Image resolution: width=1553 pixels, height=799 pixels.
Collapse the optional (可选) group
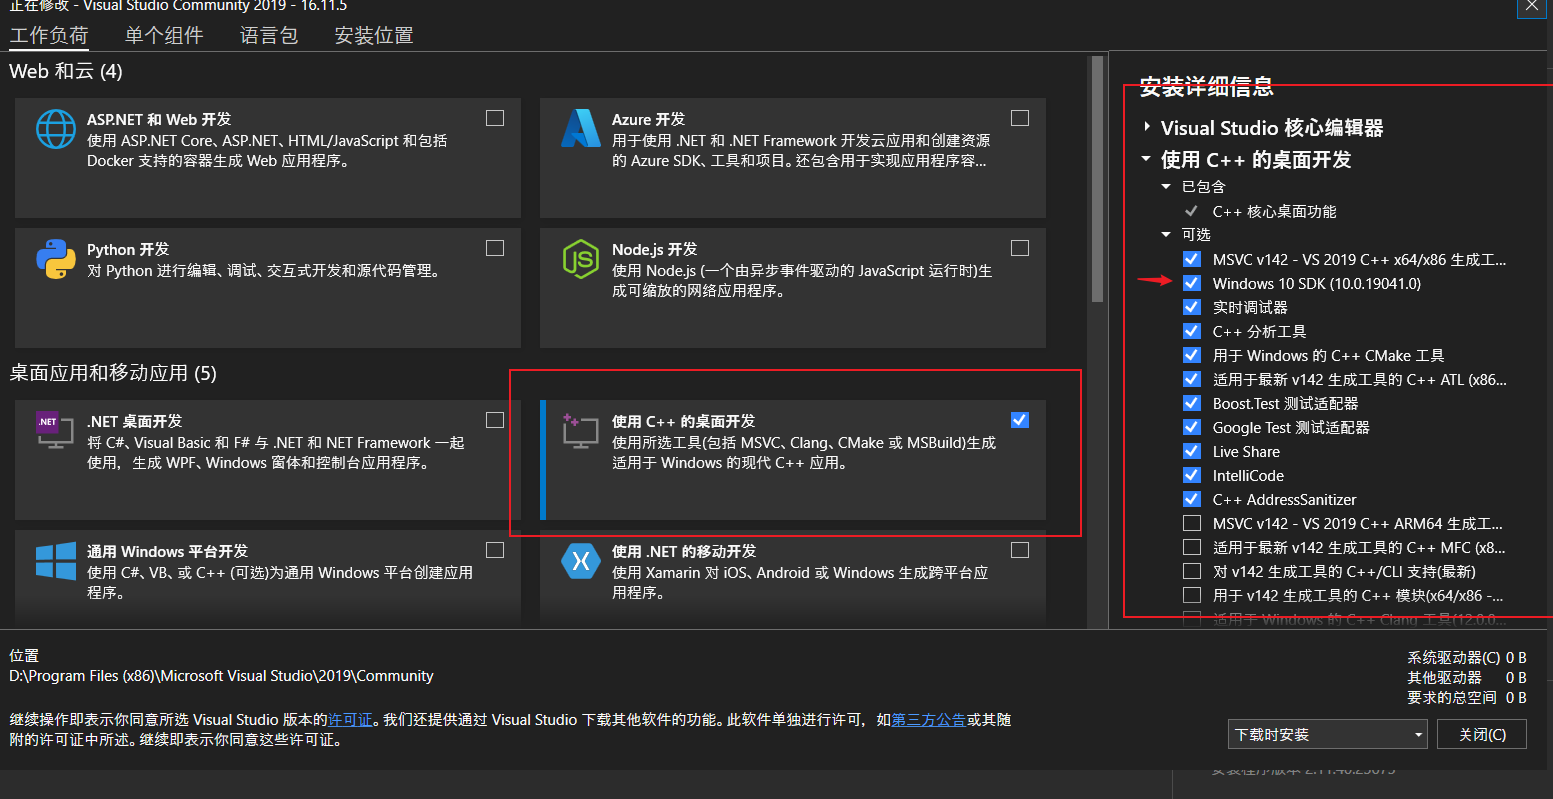click(1166, 235)
